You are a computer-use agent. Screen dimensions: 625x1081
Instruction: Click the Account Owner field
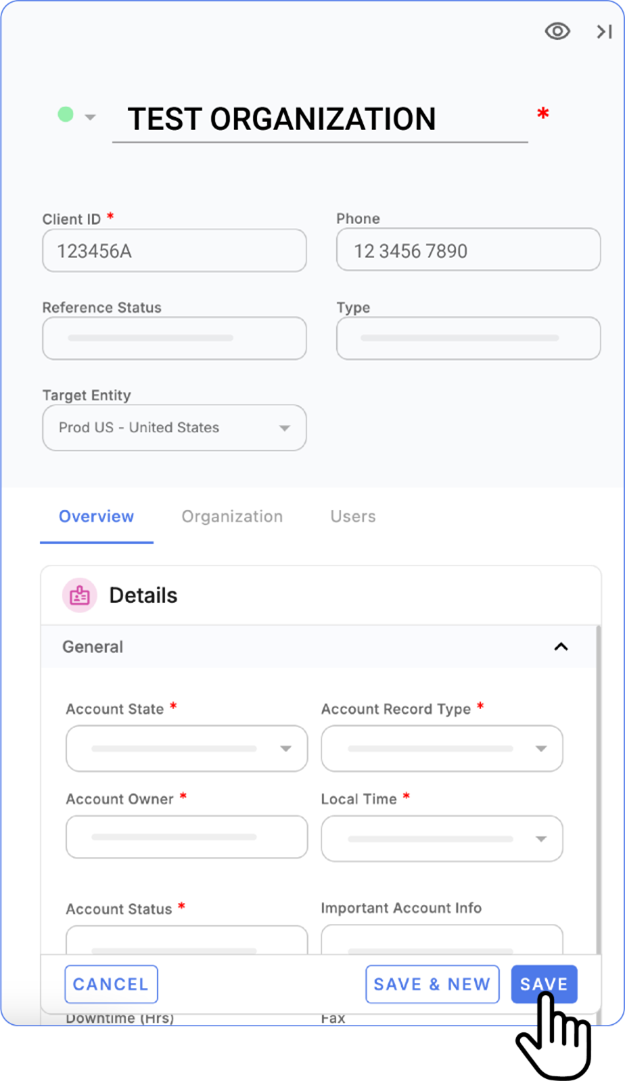[186, 837]
